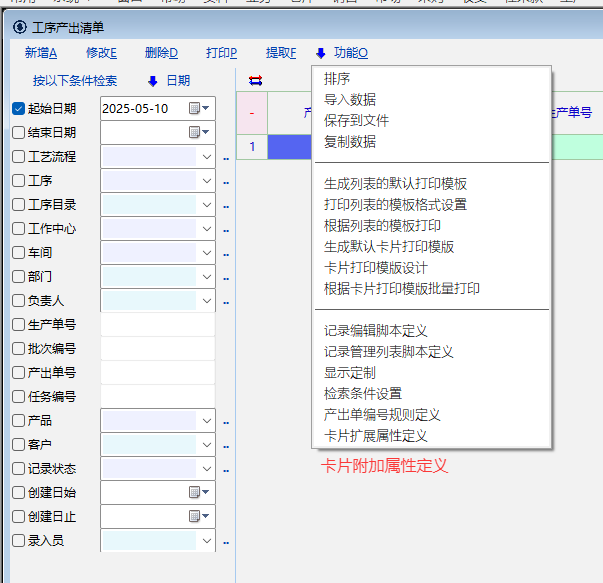Open the calendar picker for 创建日始
Image resolution: width=603 pixels, height=583 pixels.
[200, 492]
